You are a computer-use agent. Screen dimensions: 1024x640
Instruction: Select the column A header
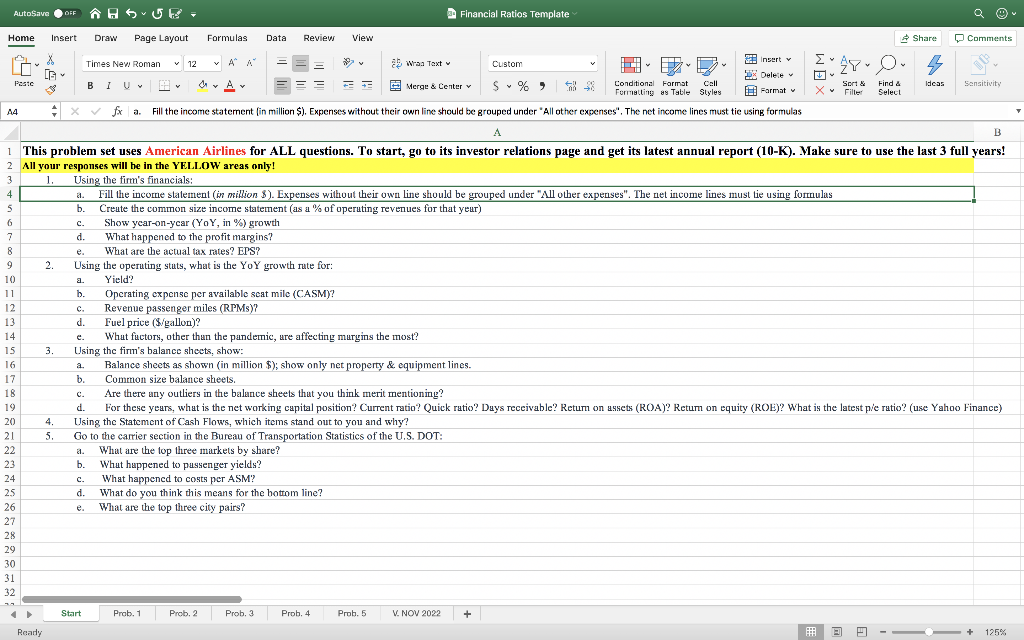497,132
